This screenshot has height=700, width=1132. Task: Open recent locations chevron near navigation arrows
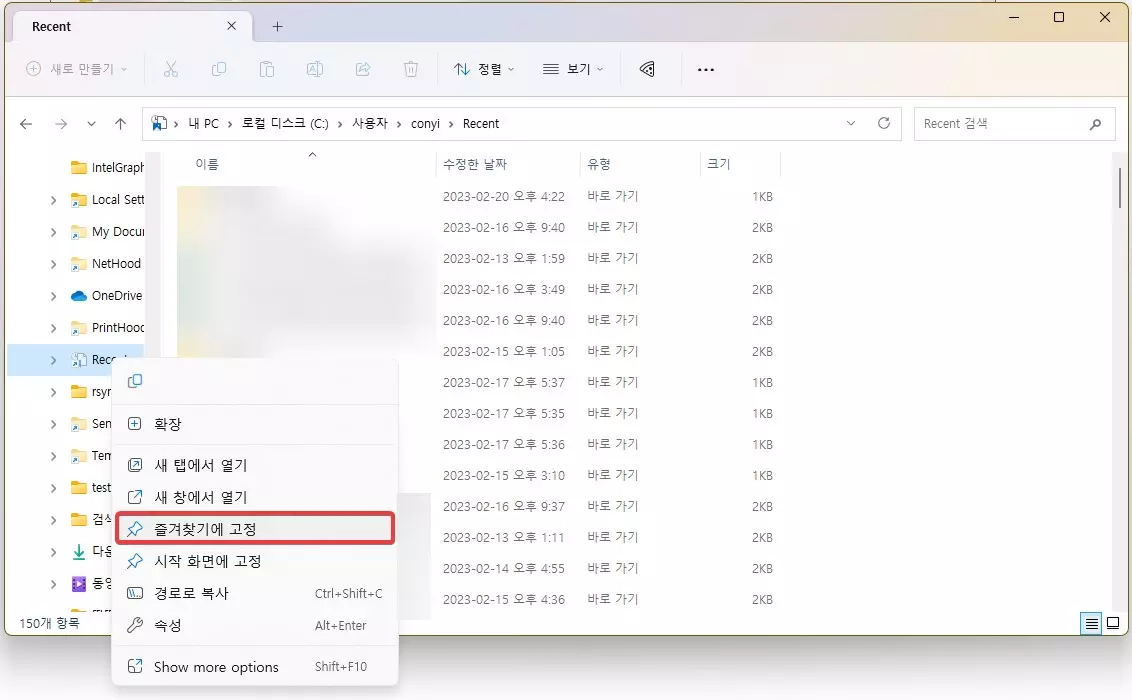(91, 124)
